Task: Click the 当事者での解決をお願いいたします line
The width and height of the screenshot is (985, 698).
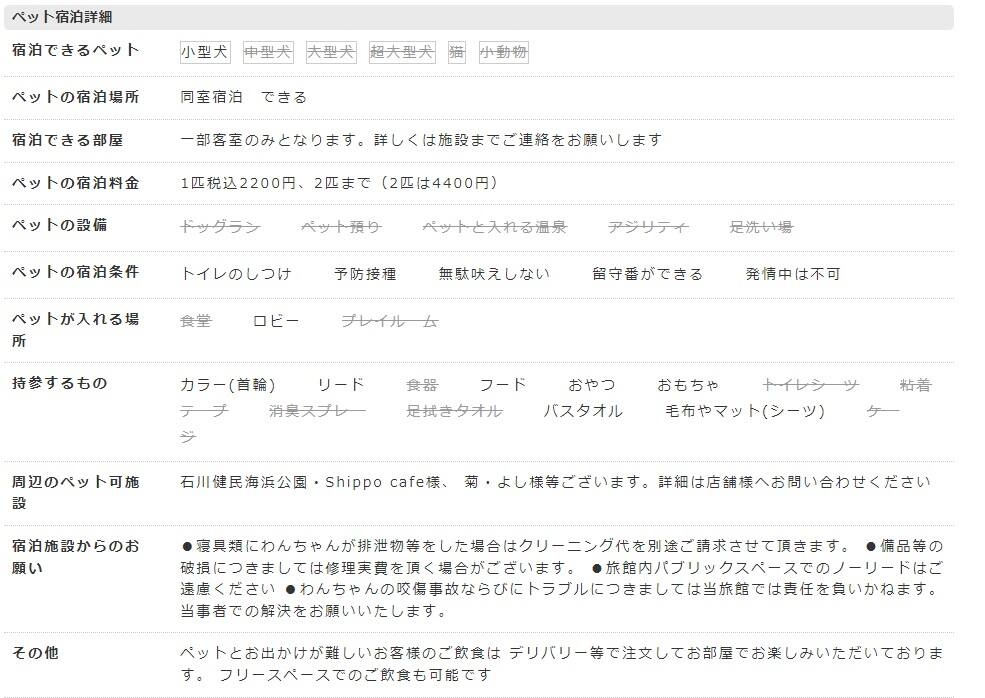Action: click(313, 610)
